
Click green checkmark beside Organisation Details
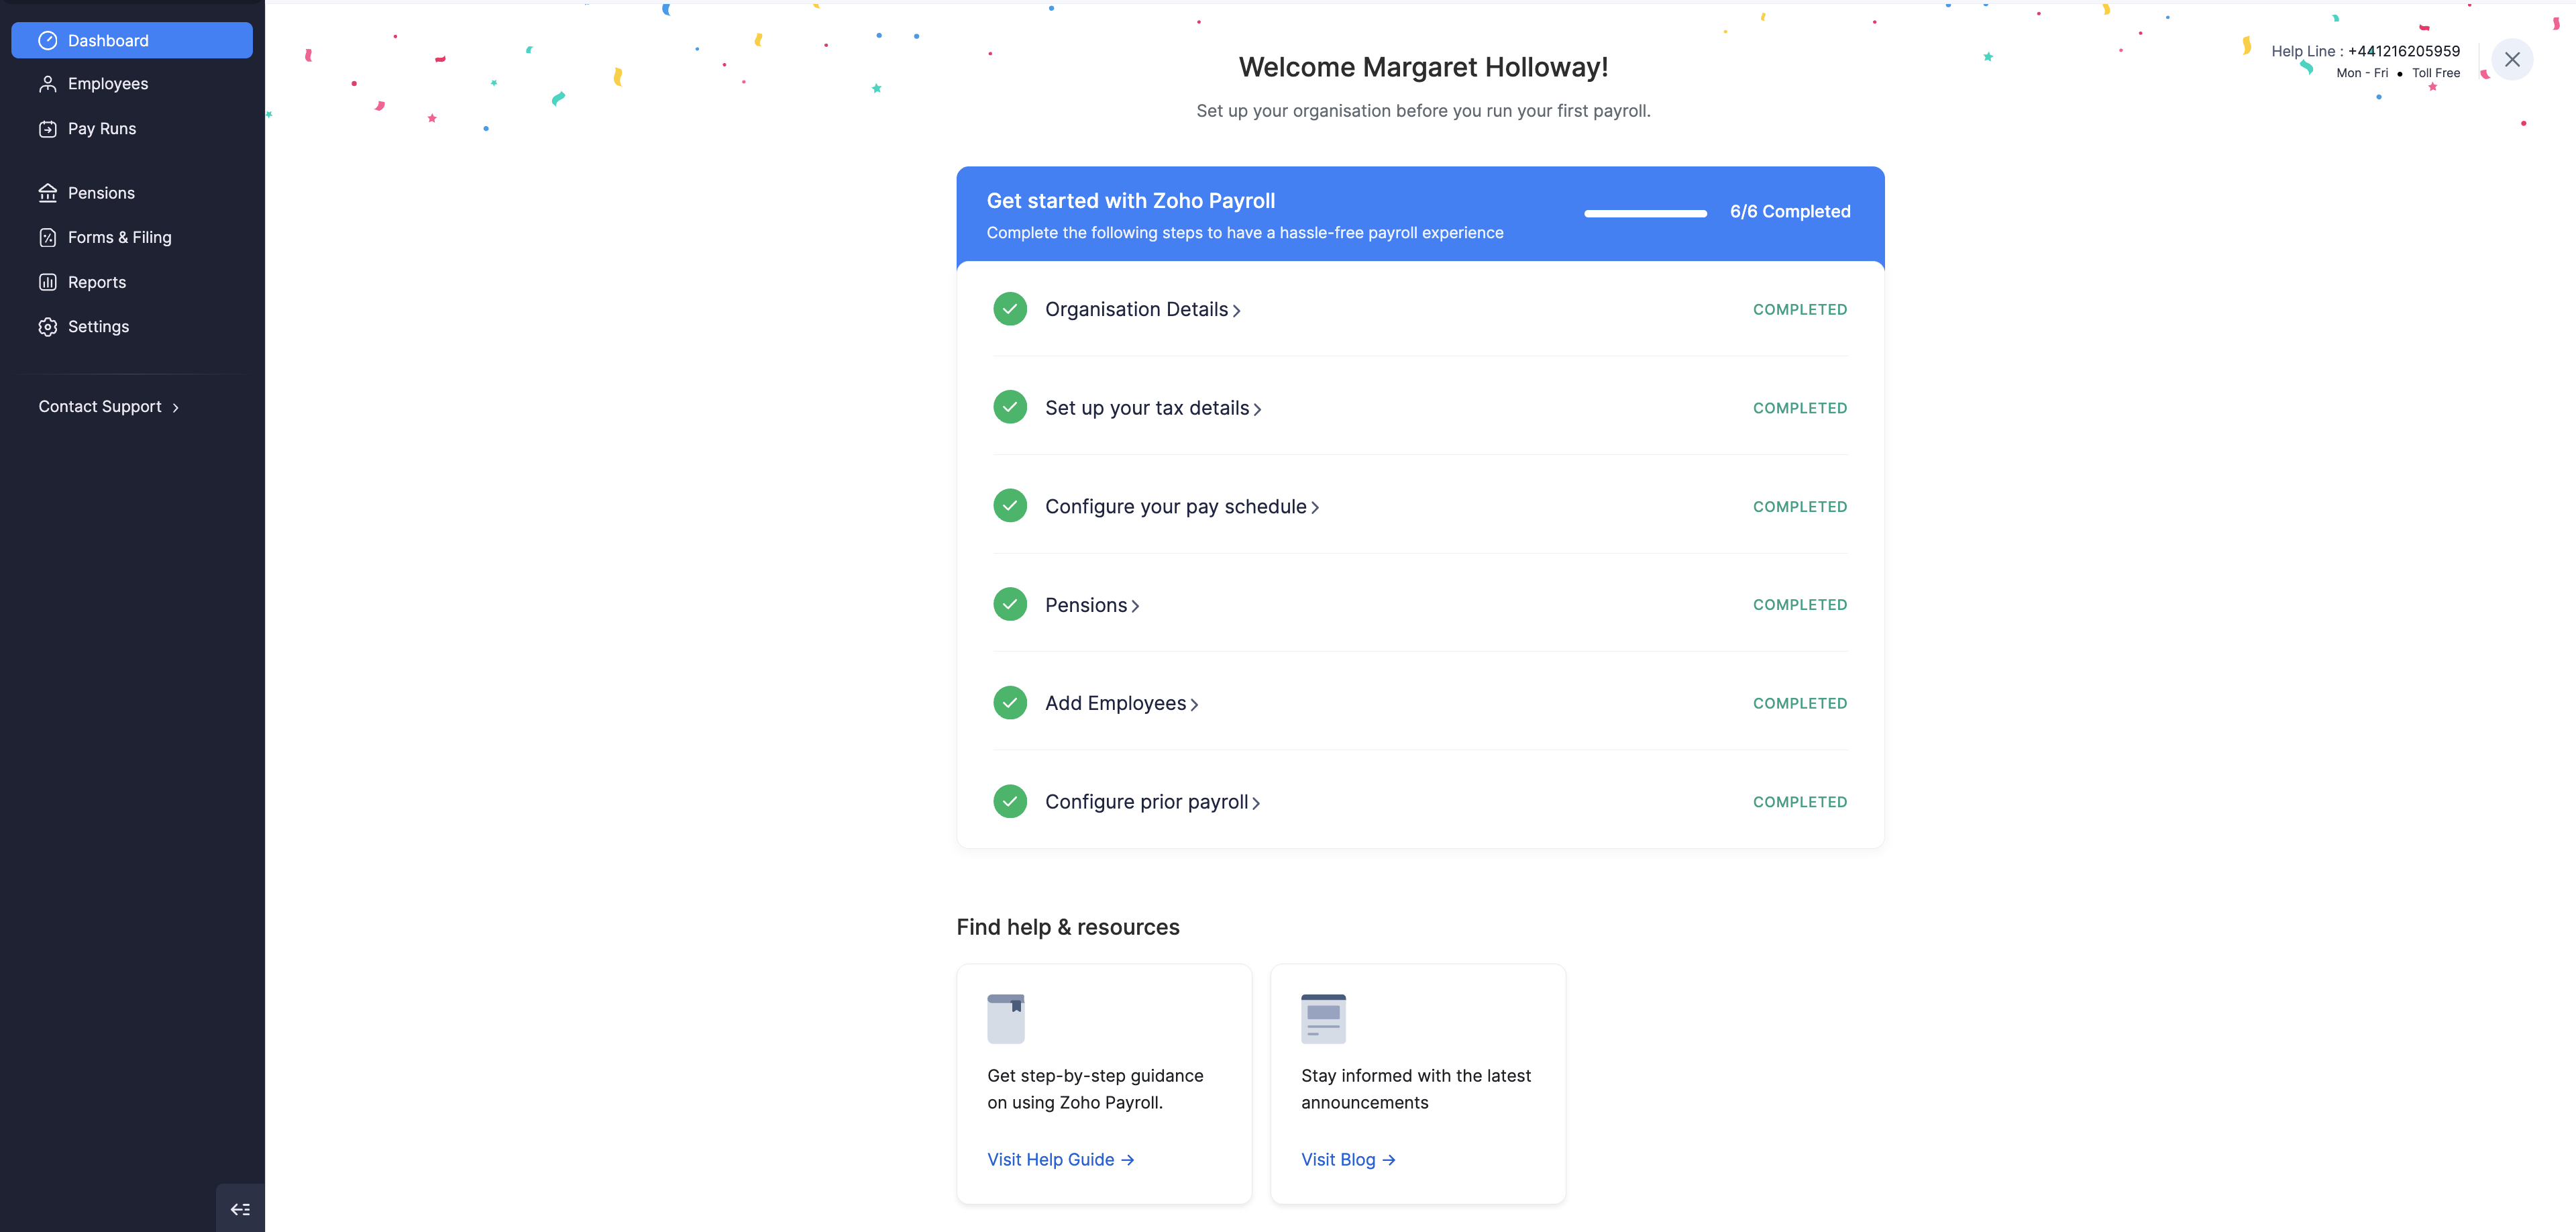pos(1010,309)
